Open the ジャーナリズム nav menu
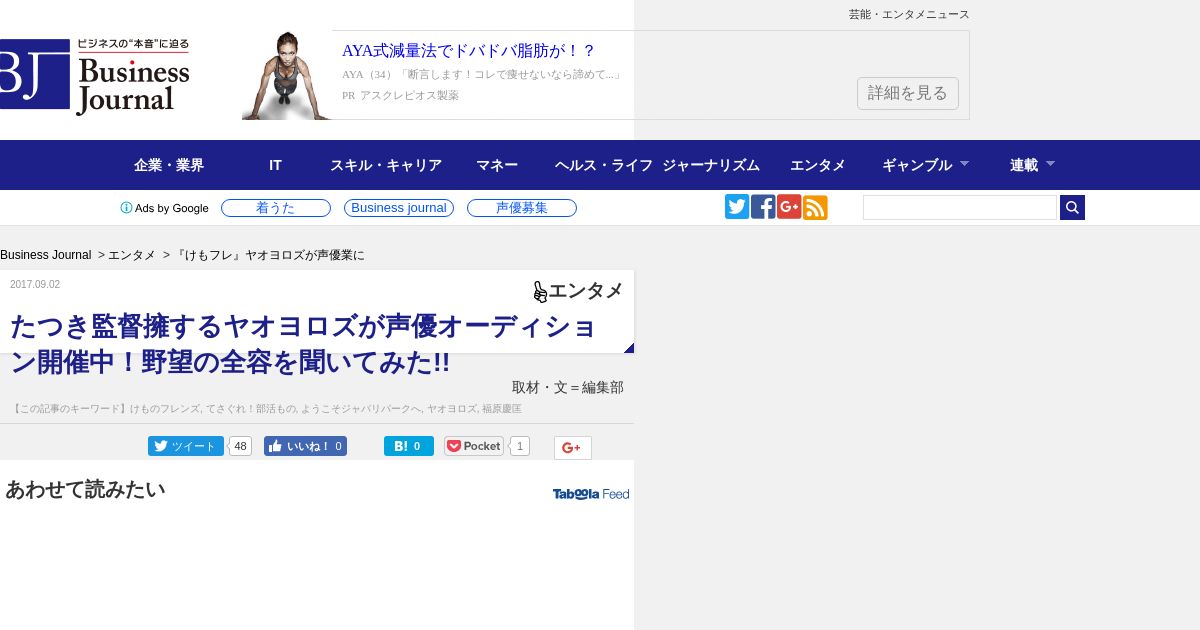The width and height of the screenshot is (1200, 630). 711,165
